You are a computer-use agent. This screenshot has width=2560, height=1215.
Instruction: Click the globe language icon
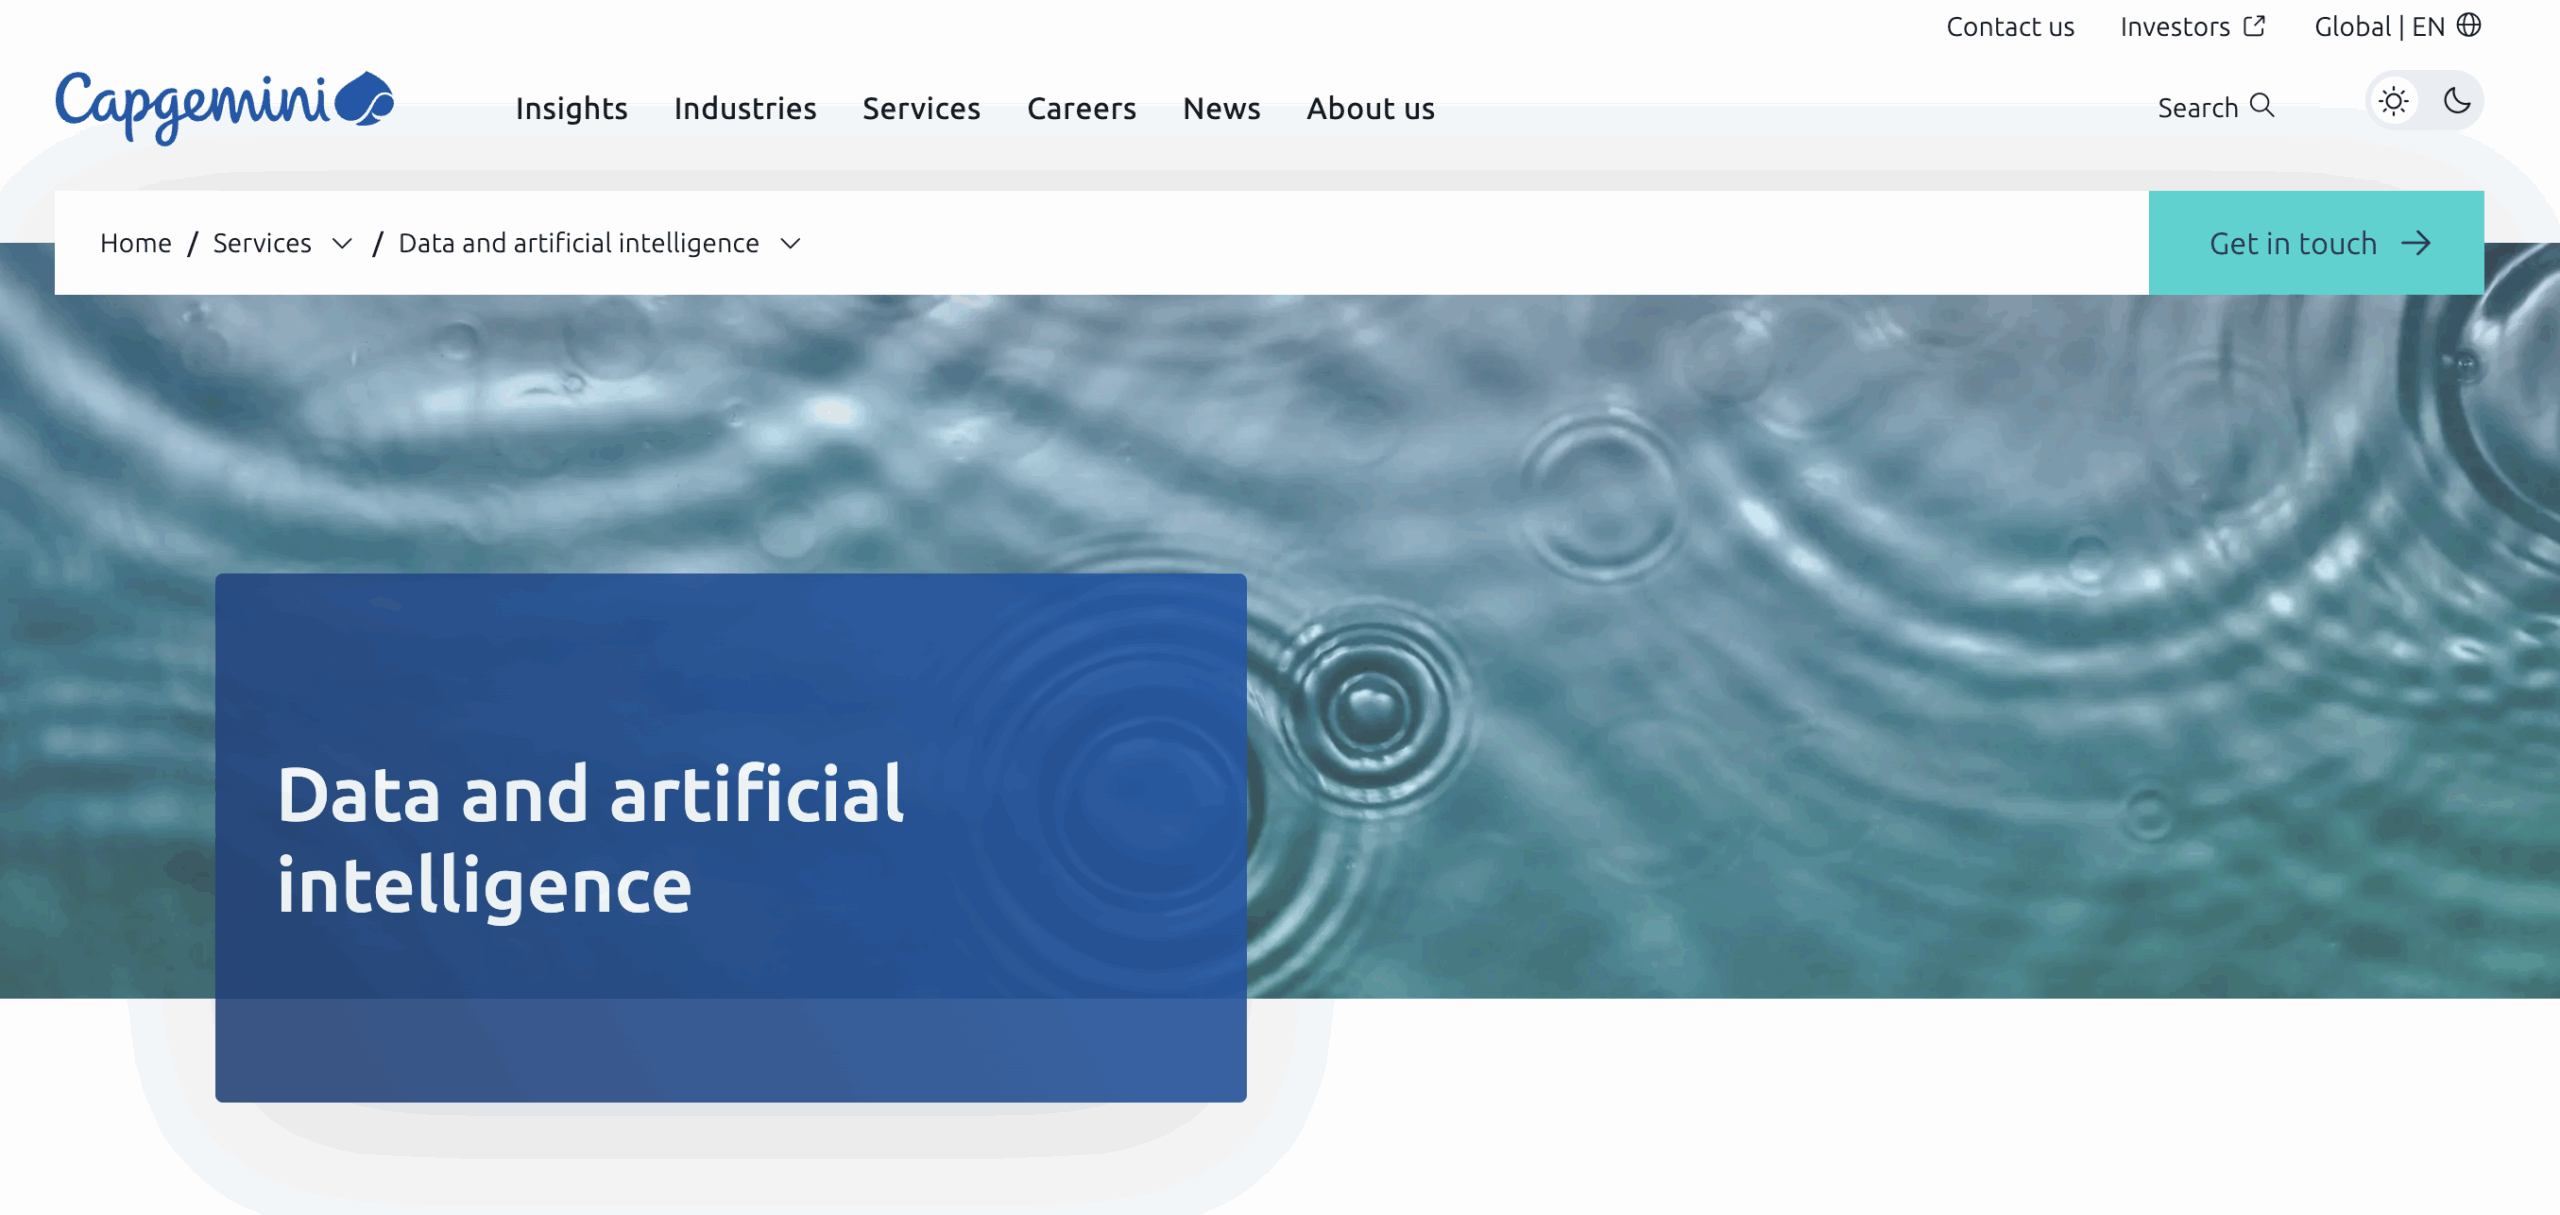click(2469, 25)
